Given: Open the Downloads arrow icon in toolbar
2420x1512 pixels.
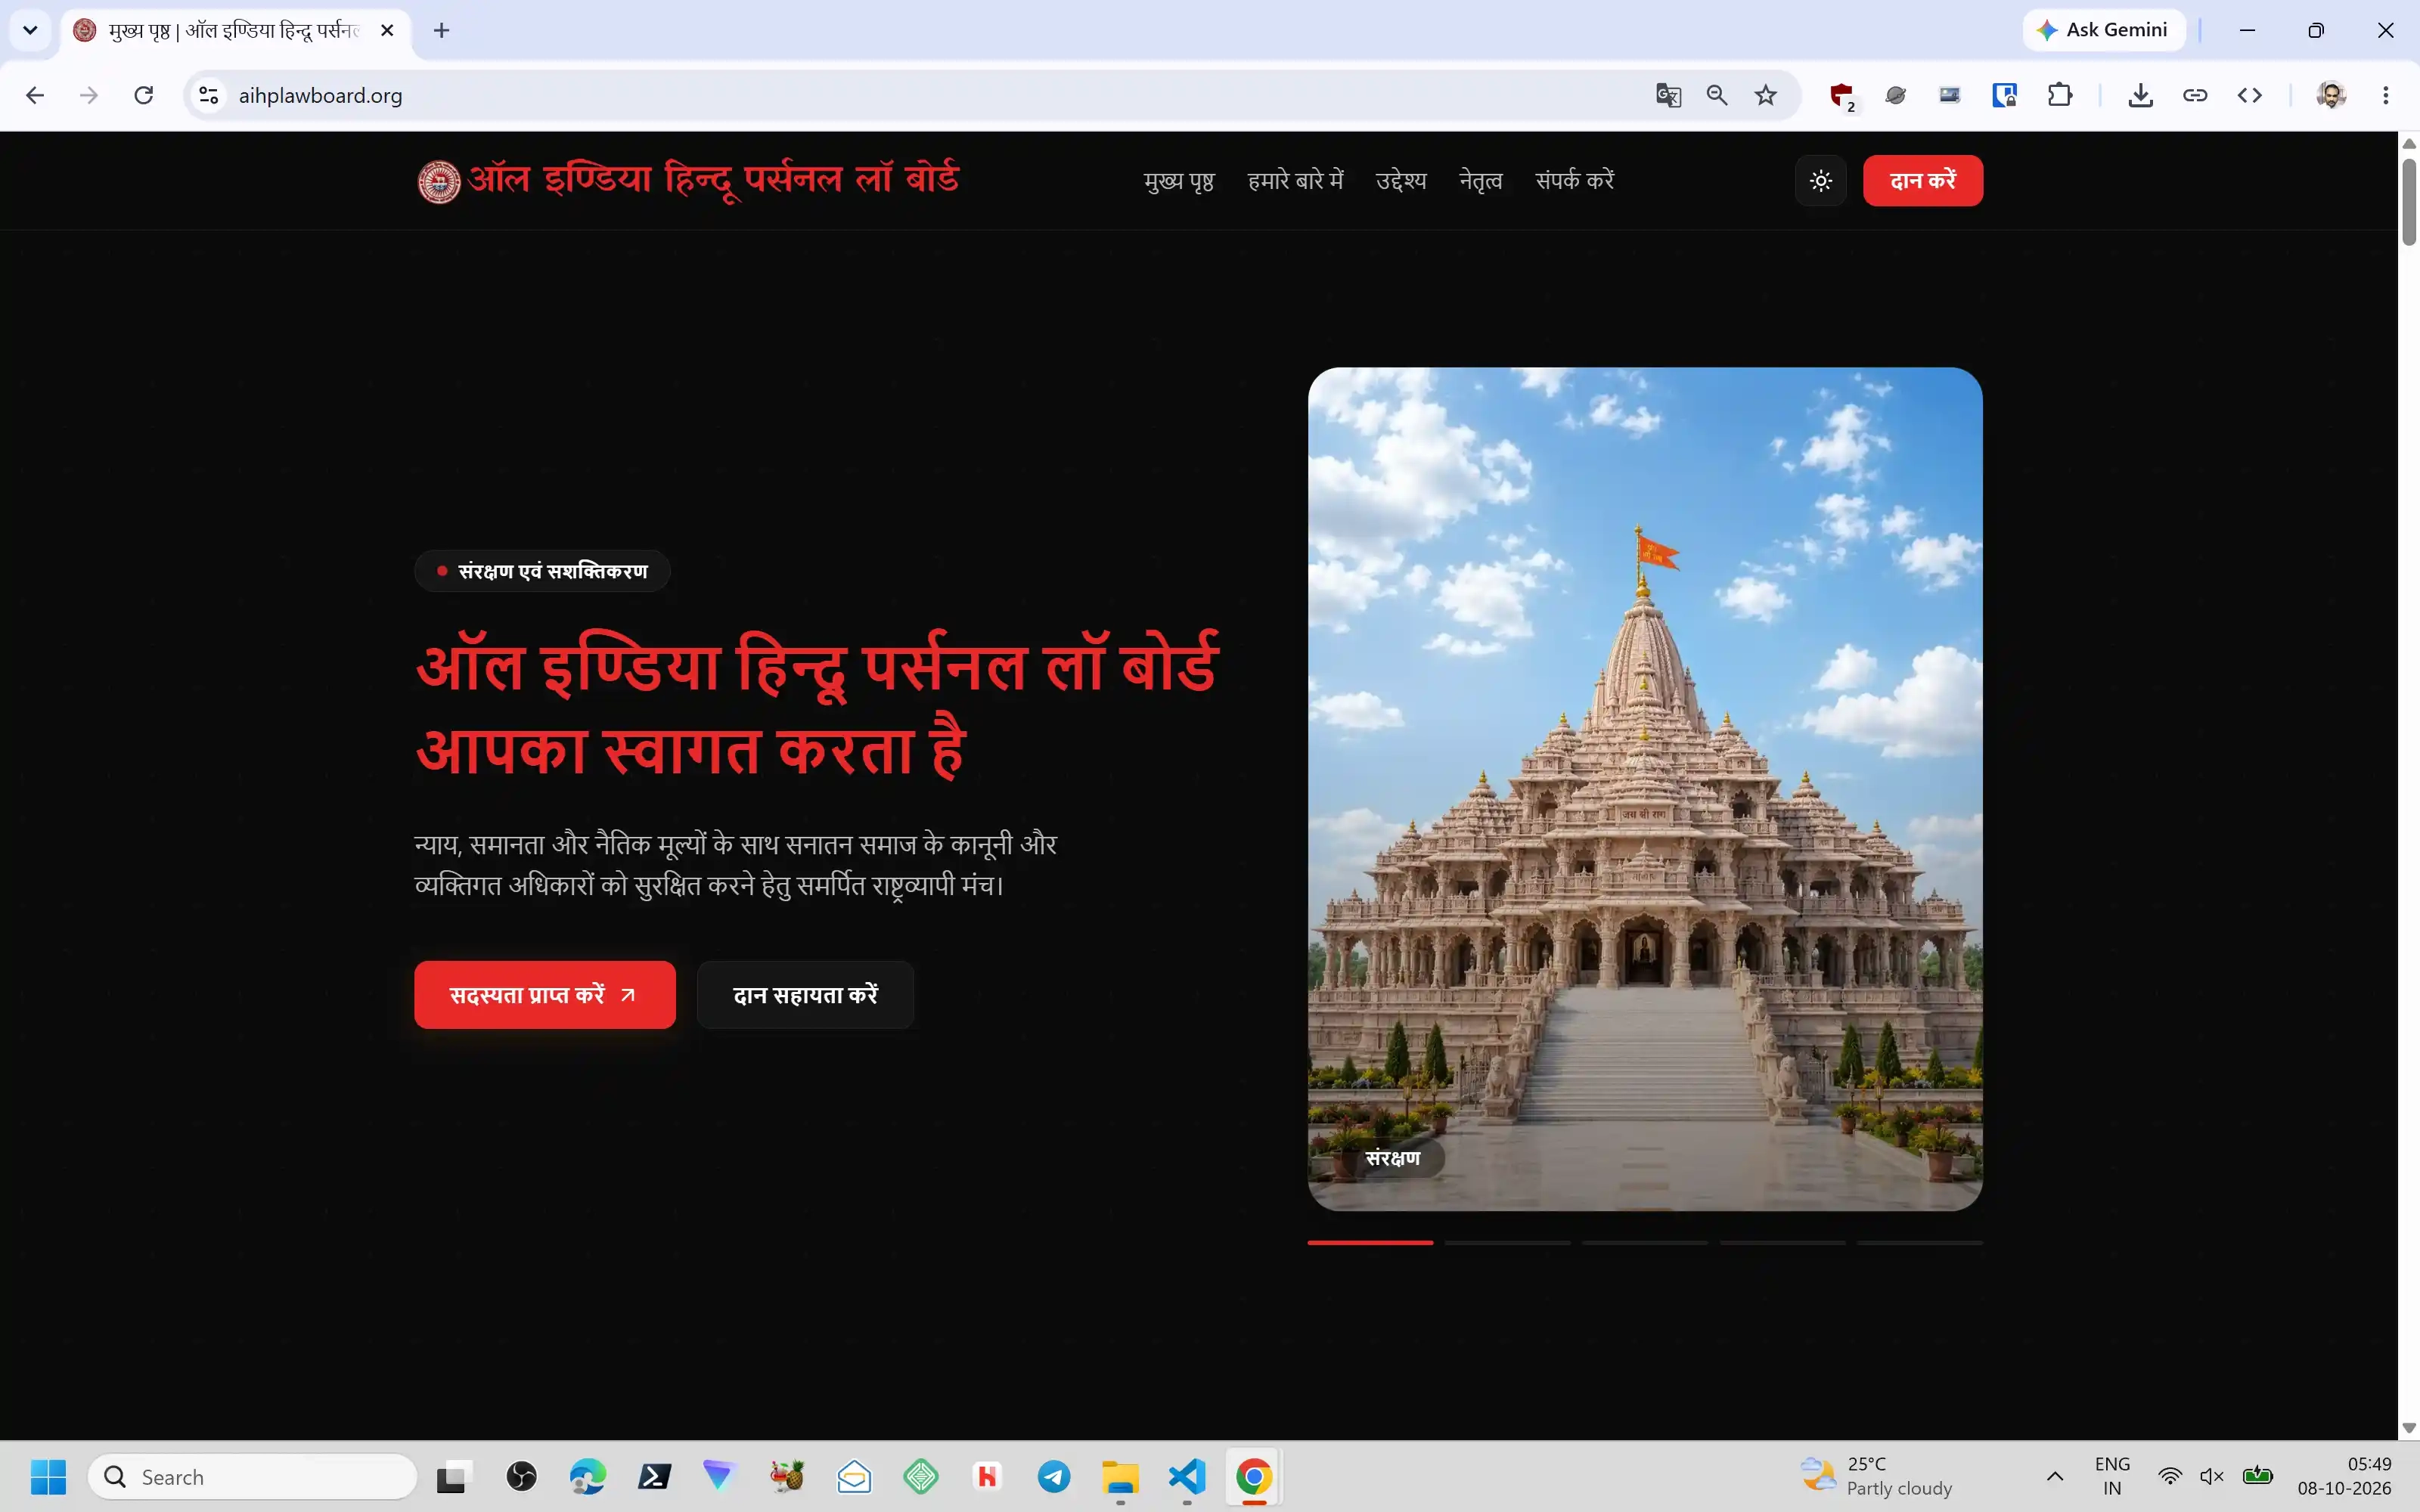Looking at the screenshot, I should tap(2140, 95).
